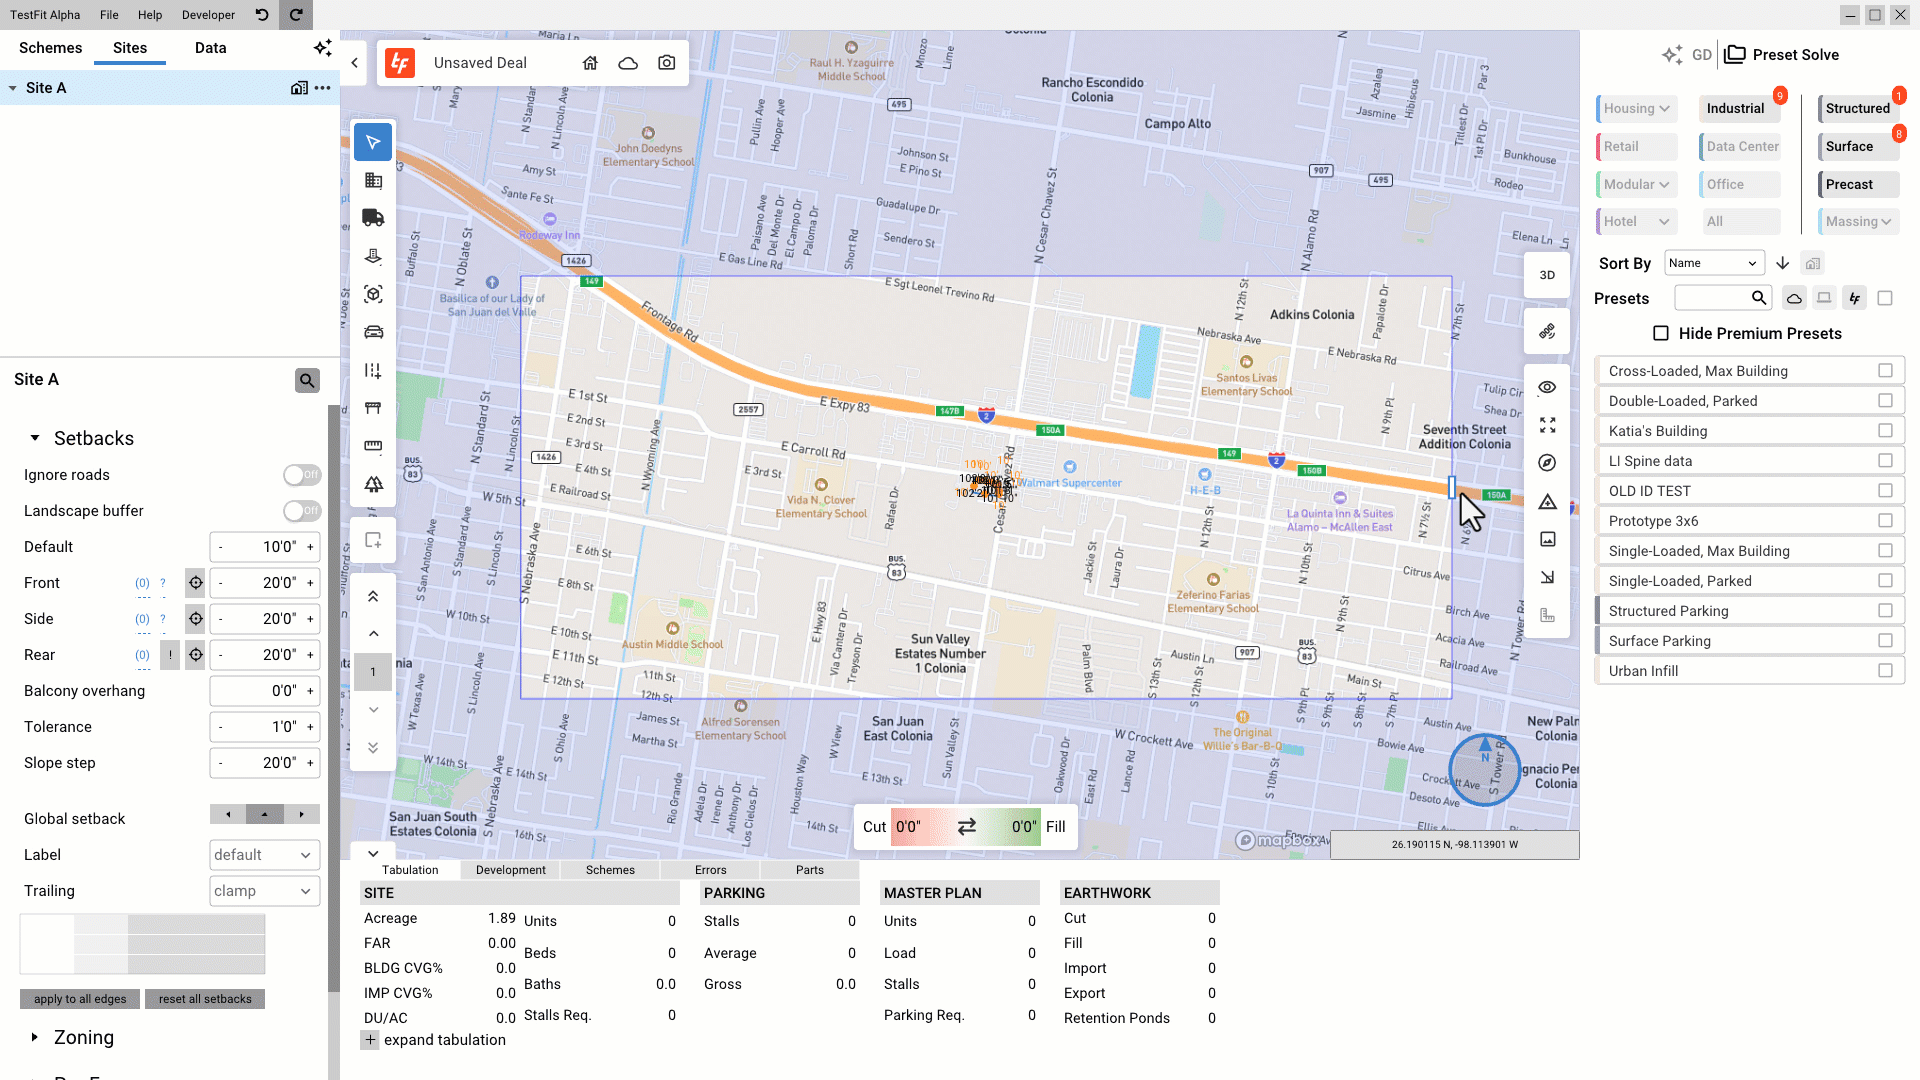Check the Hide Premium Presets checkbox
The width and height of the screenshot is (1920, 1080).
coord(1661,333)
